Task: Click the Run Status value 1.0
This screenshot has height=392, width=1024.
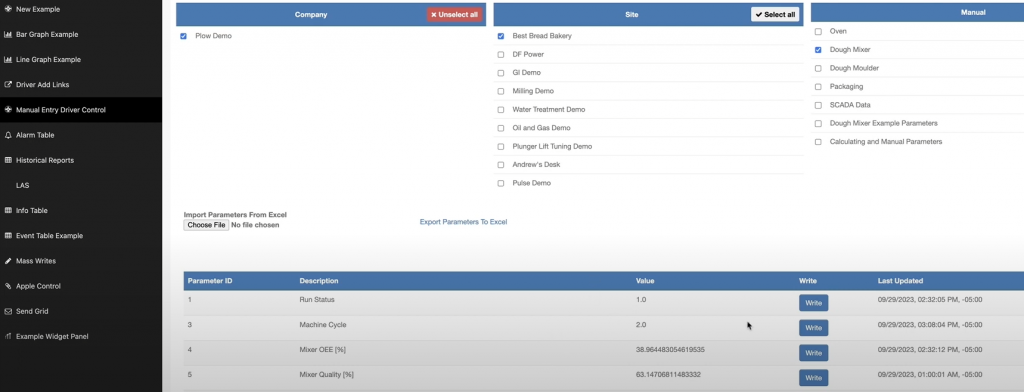Action: point(641,300)
